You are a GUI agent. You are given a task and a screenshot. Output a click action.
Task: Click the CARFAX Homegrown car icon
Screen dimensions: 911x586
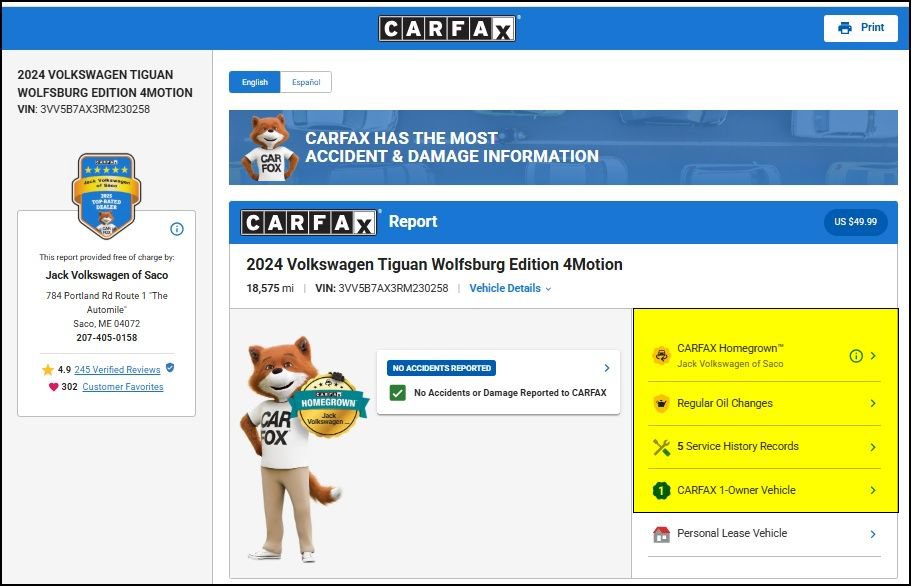[x=661, y=355]
